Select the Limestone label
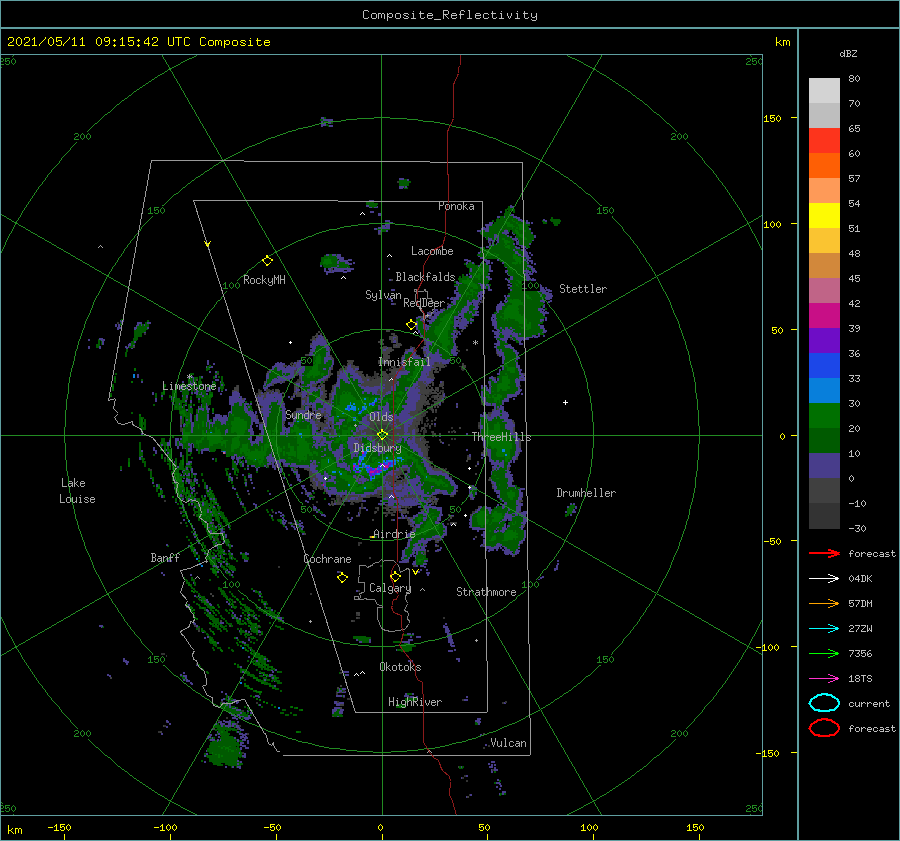Viewport: 900px width, 841px height. coord(189,386)
